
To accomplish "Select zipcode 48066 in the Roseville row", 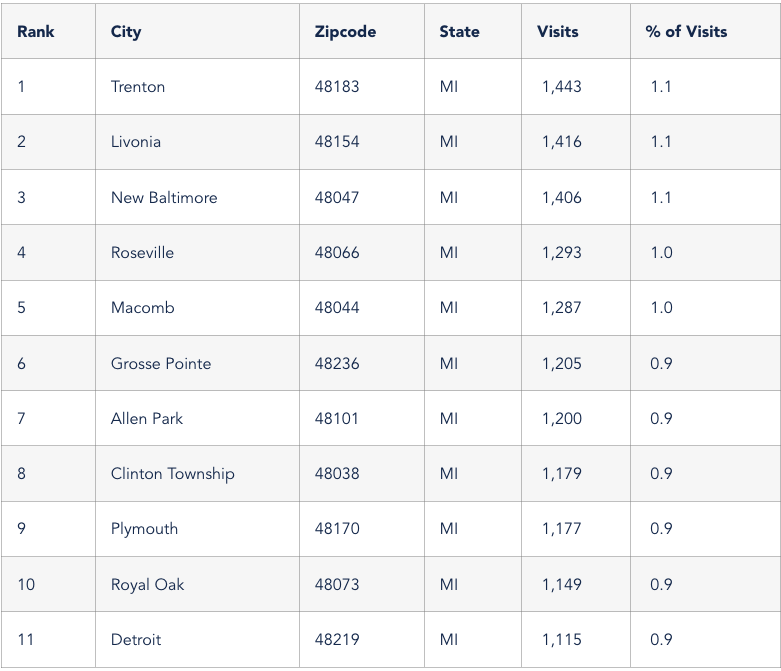I will [336, 253].
